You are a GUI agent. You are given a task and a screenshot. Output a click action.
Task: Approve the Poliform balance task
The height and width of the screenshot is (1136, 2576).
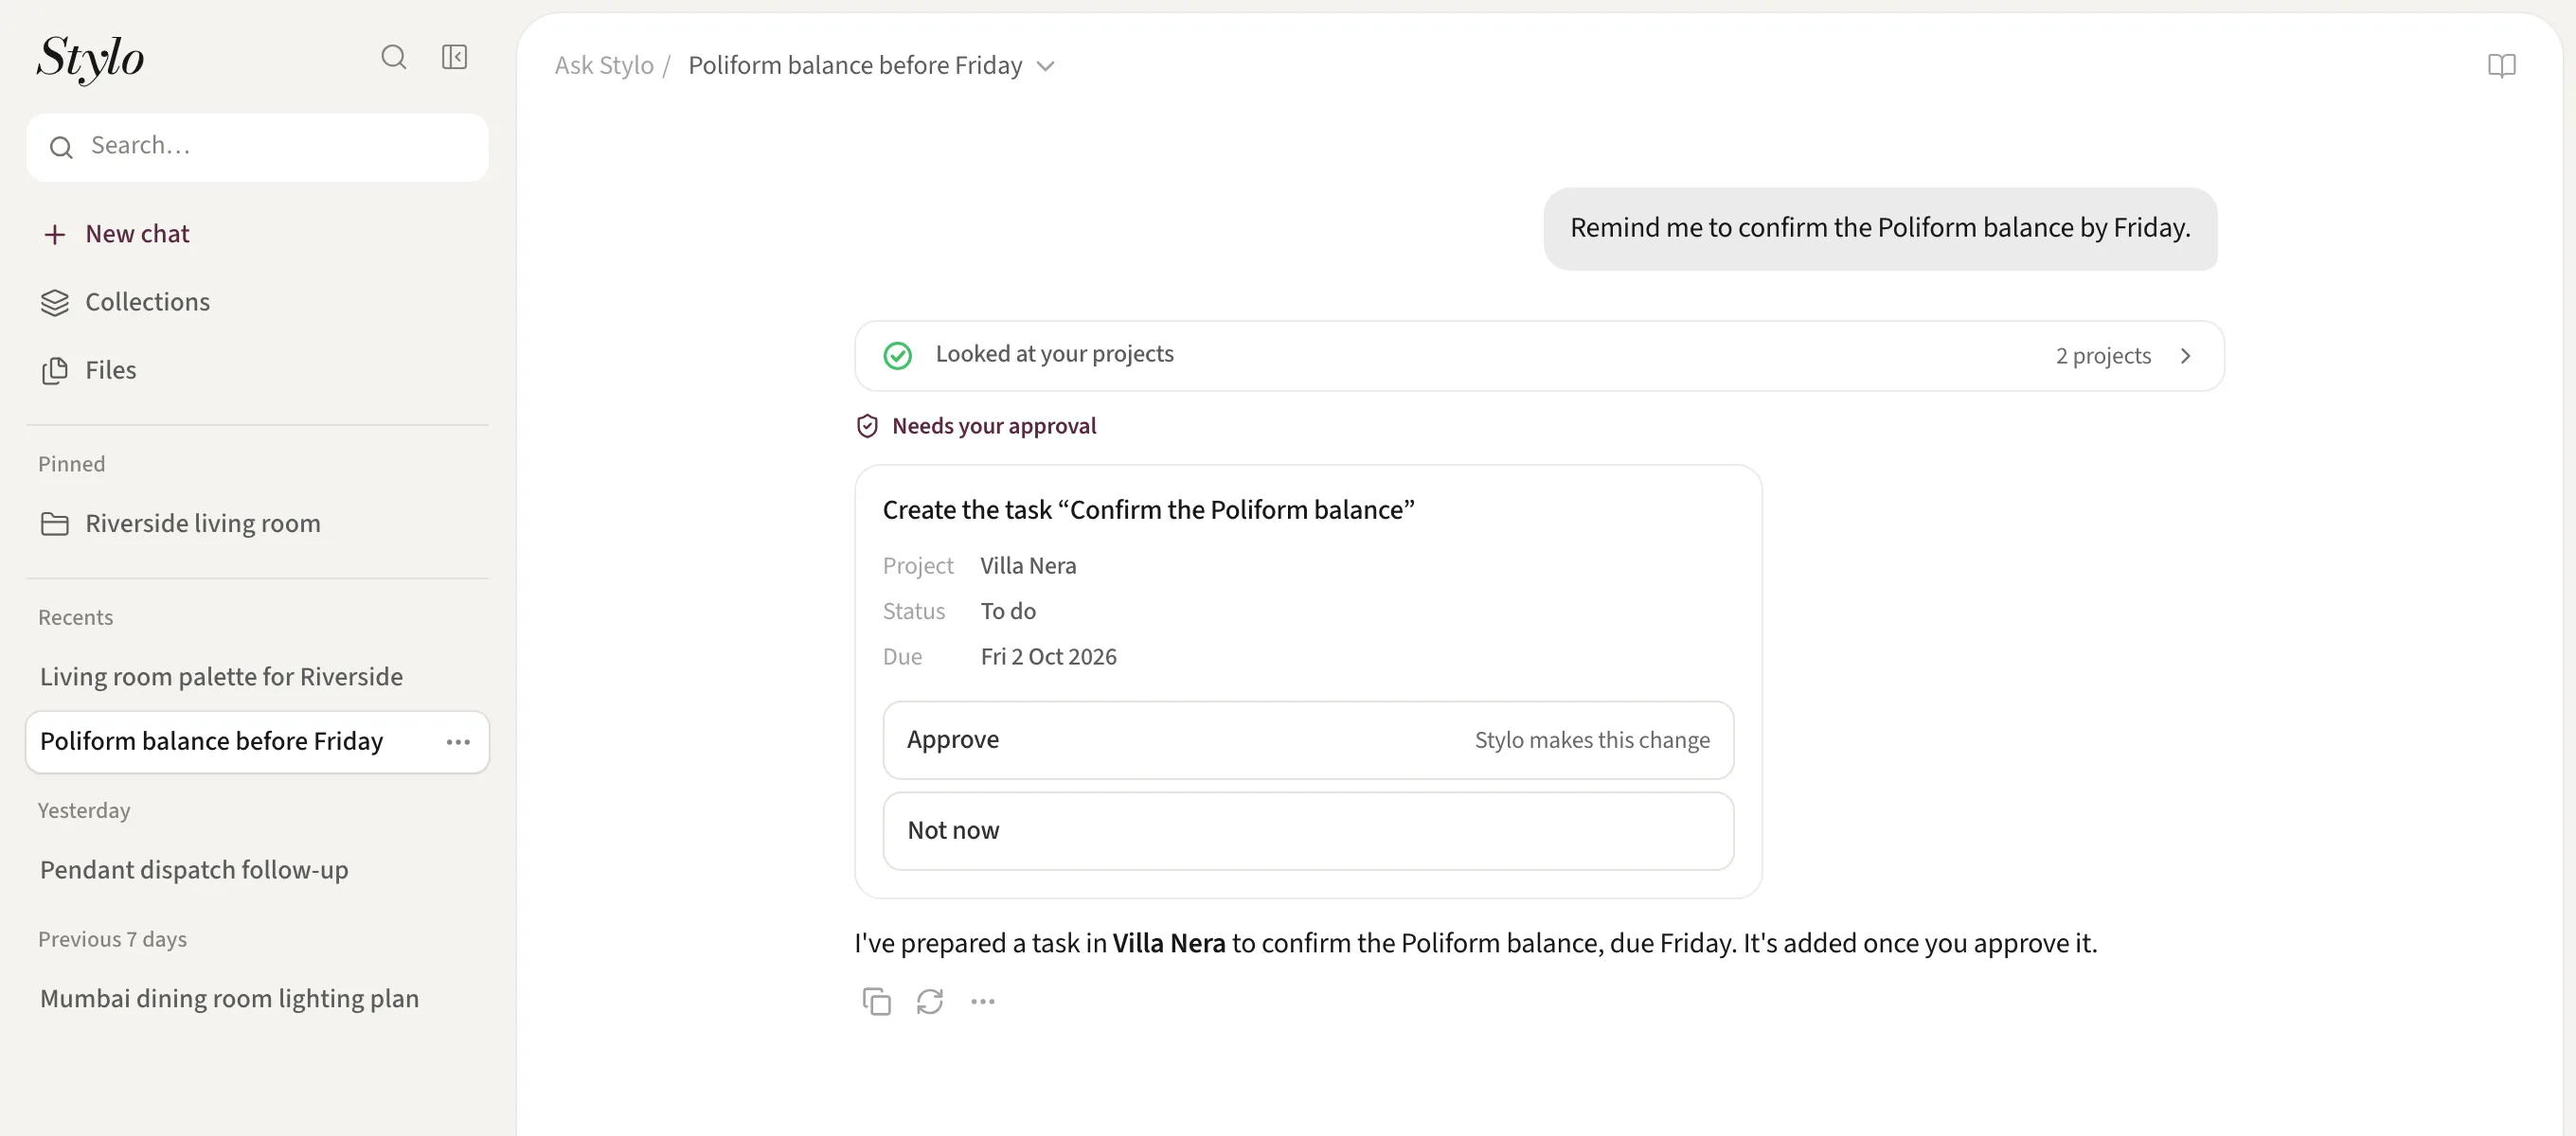pyautogui.click(x=1308, y=740)
